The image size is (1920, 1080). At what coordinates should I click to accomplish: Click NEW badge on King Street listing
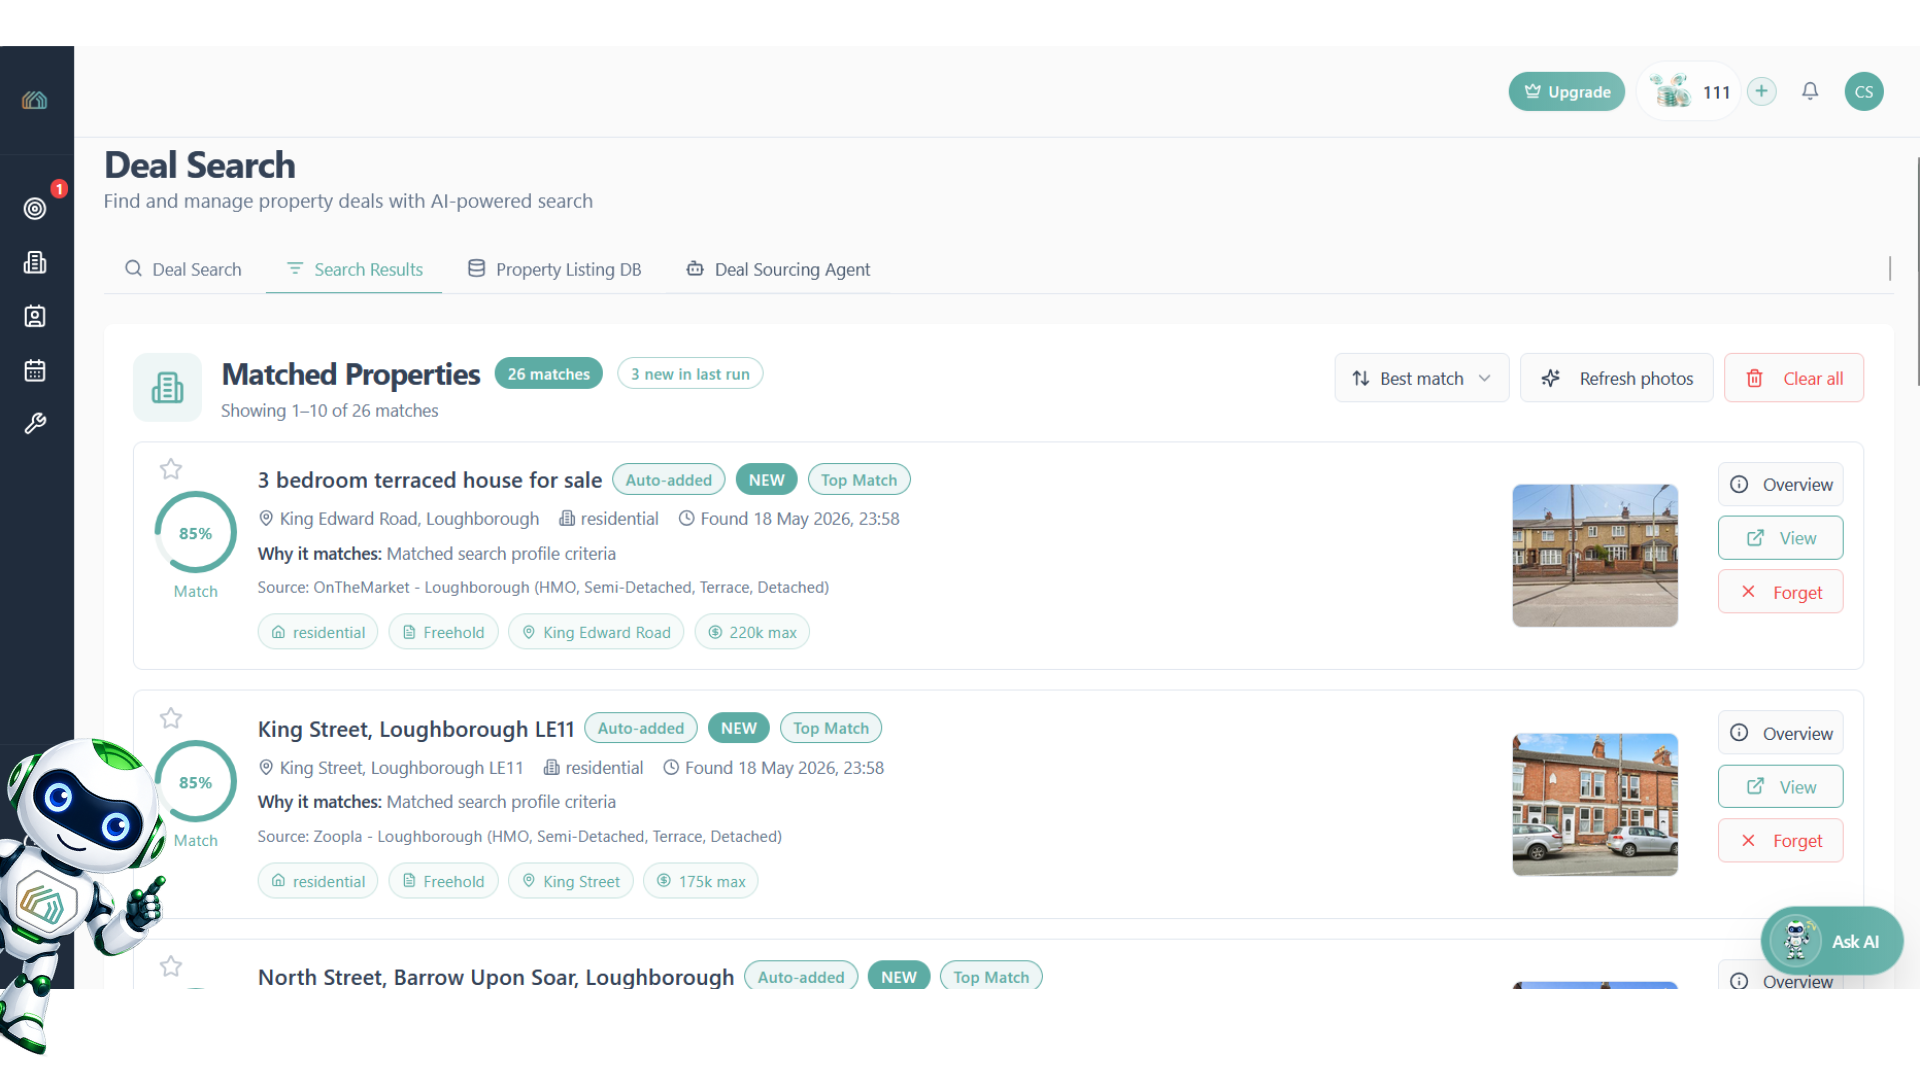point(739,728)
